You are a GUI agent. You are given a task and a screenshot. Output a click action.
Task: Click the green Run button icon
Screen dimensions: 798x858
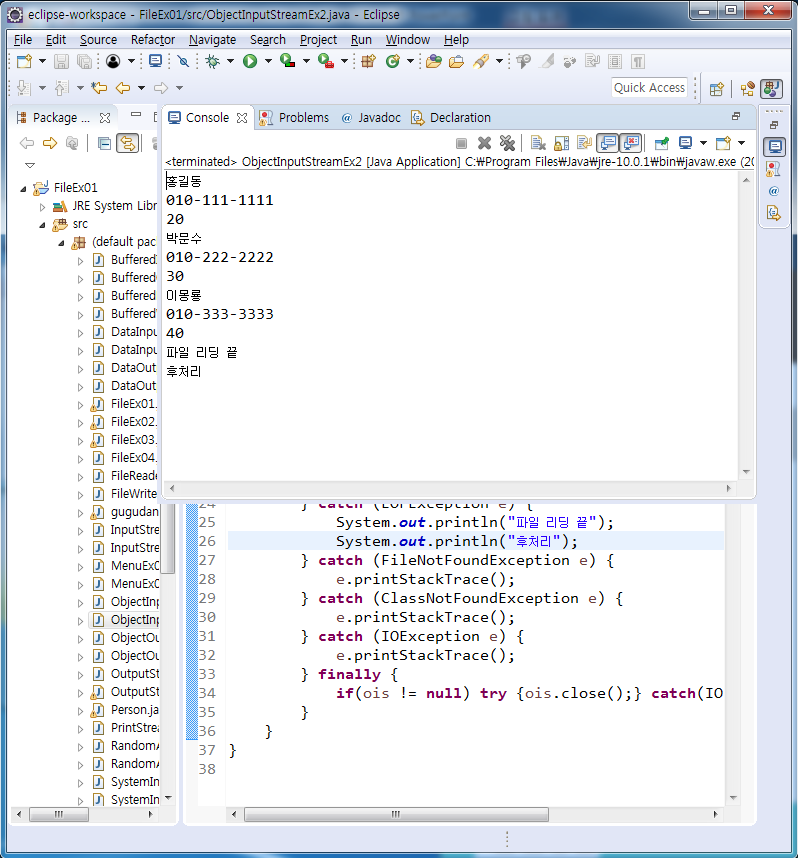tap(250, 61)
